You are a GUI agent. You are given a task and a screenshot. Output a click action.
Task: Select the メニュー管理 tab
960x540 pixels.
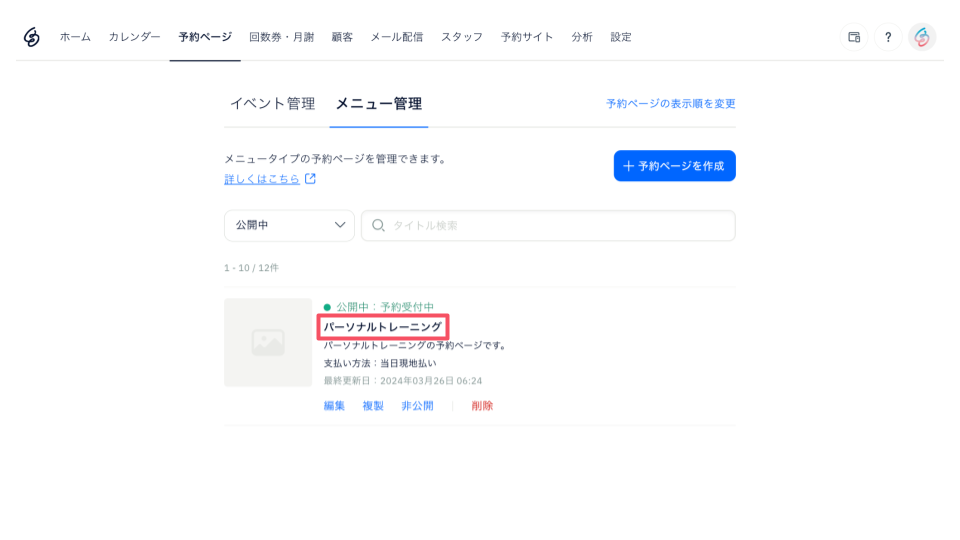(x=378, y=104)
